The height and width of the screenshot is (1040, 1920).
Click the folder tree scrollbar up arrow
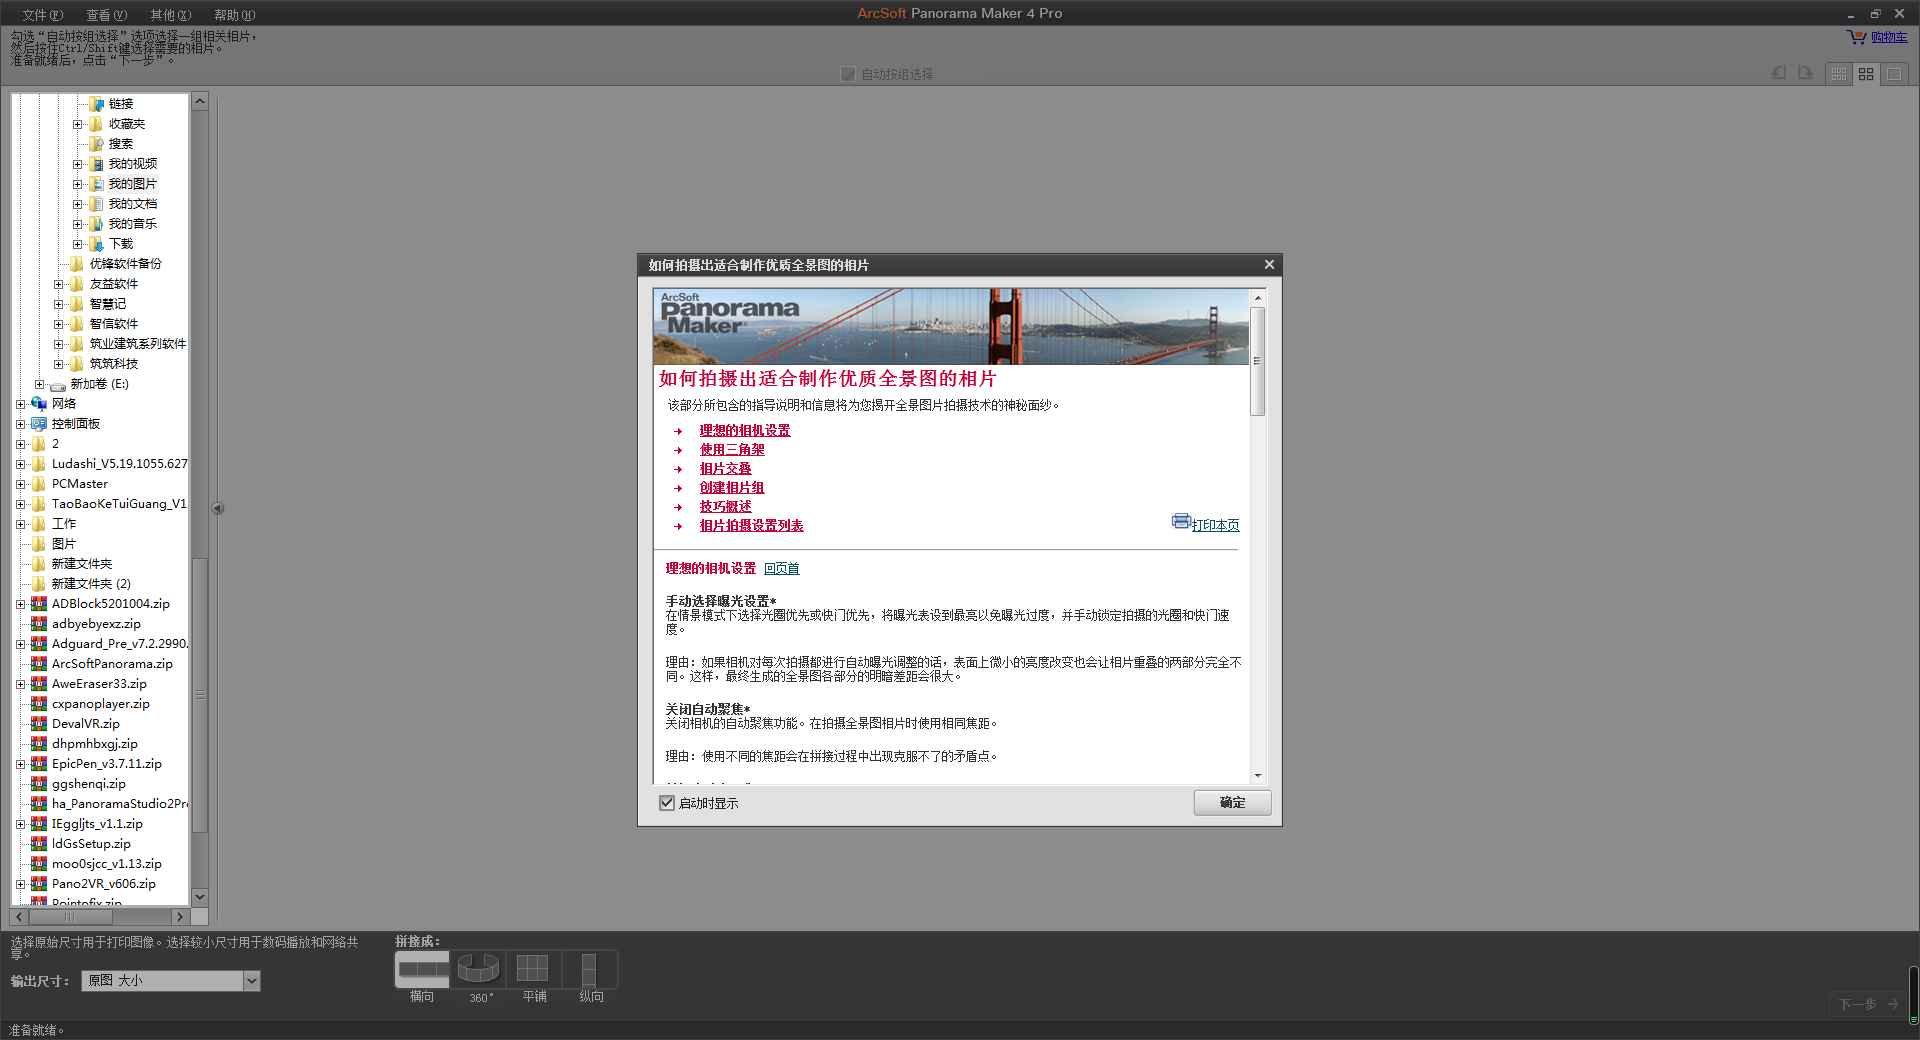200,101
